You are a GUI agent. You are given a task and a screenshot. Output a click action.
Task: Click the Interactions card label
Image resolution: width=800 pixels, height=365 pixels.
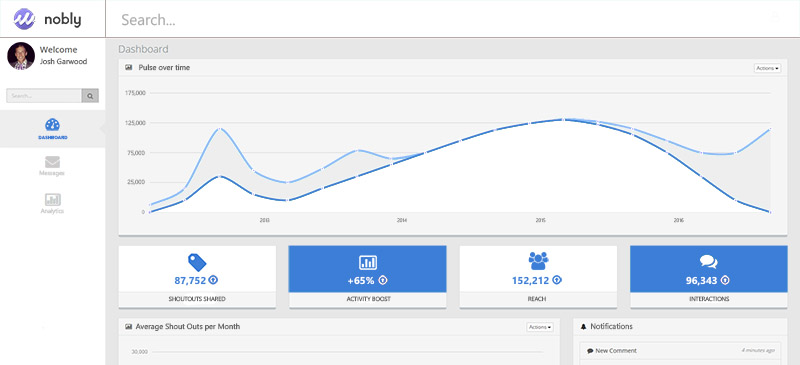[709, 299]
